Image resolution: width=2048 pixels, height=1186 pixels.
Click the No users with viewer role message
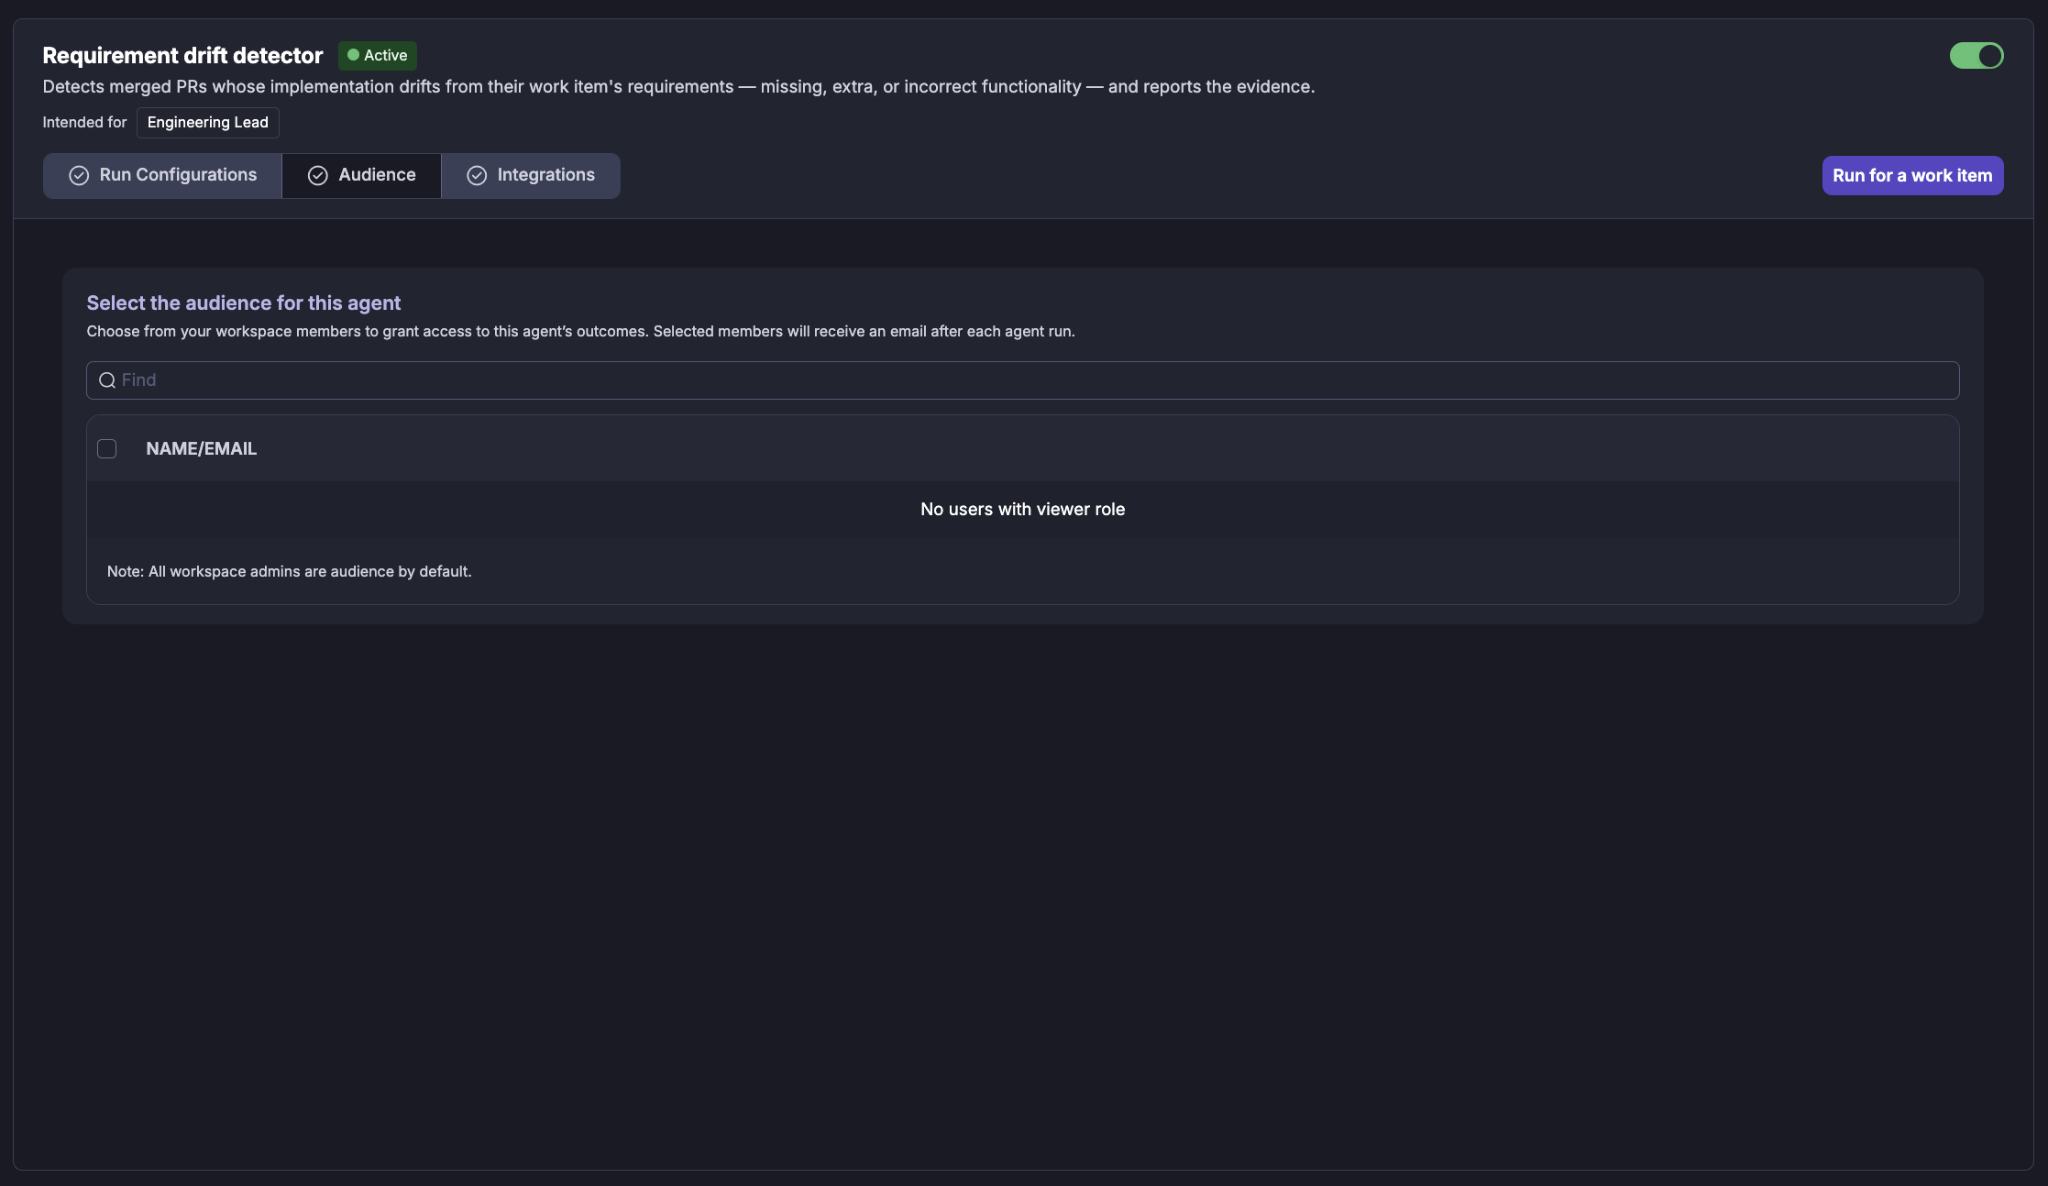(1022, 509)
